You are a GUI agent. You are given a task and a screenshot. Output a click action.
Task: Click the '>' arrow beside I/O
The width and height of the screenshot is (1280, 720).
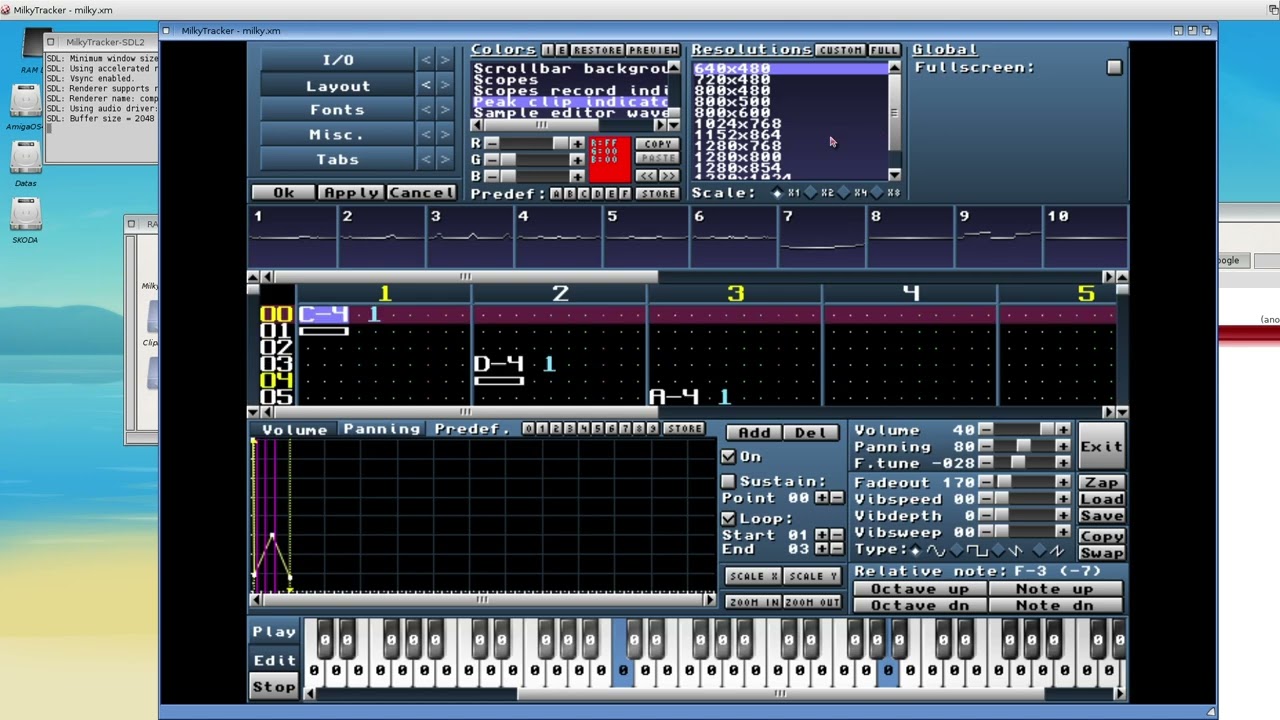[445, 61]
